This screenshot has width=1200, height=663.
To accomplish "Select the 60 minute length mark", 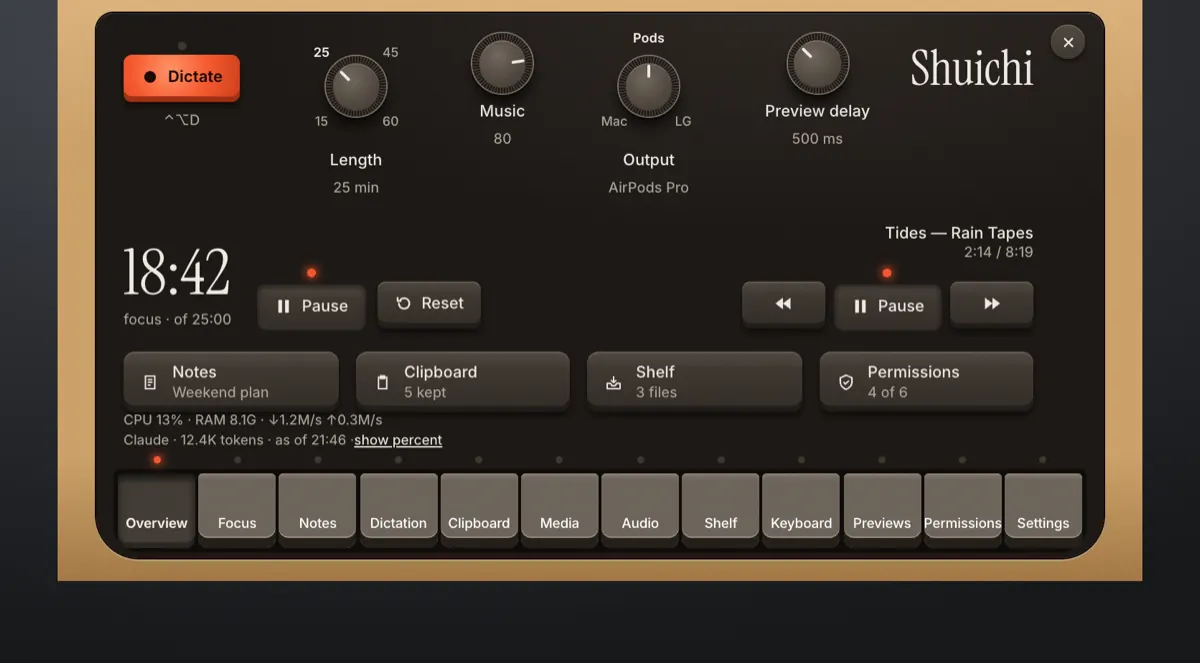I will click(390, 121).
